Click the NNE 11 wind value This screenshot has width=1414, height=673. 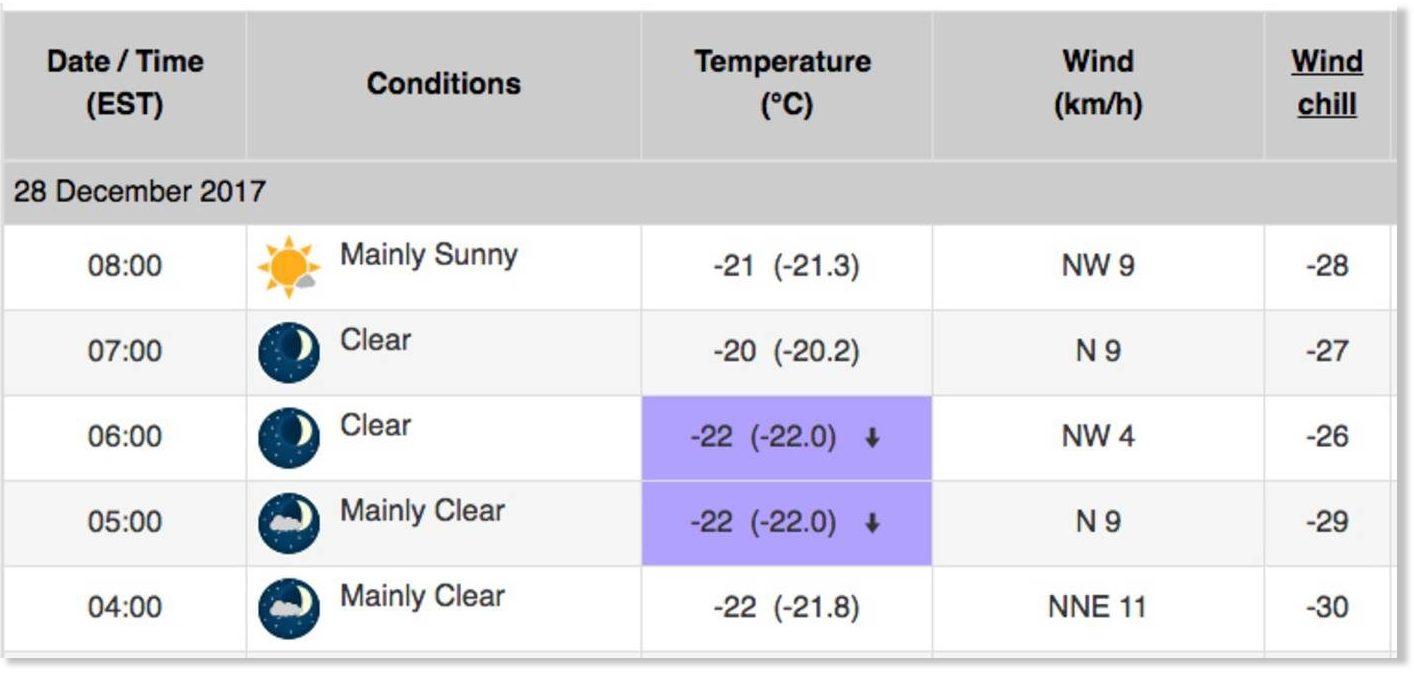point(1097,607)
